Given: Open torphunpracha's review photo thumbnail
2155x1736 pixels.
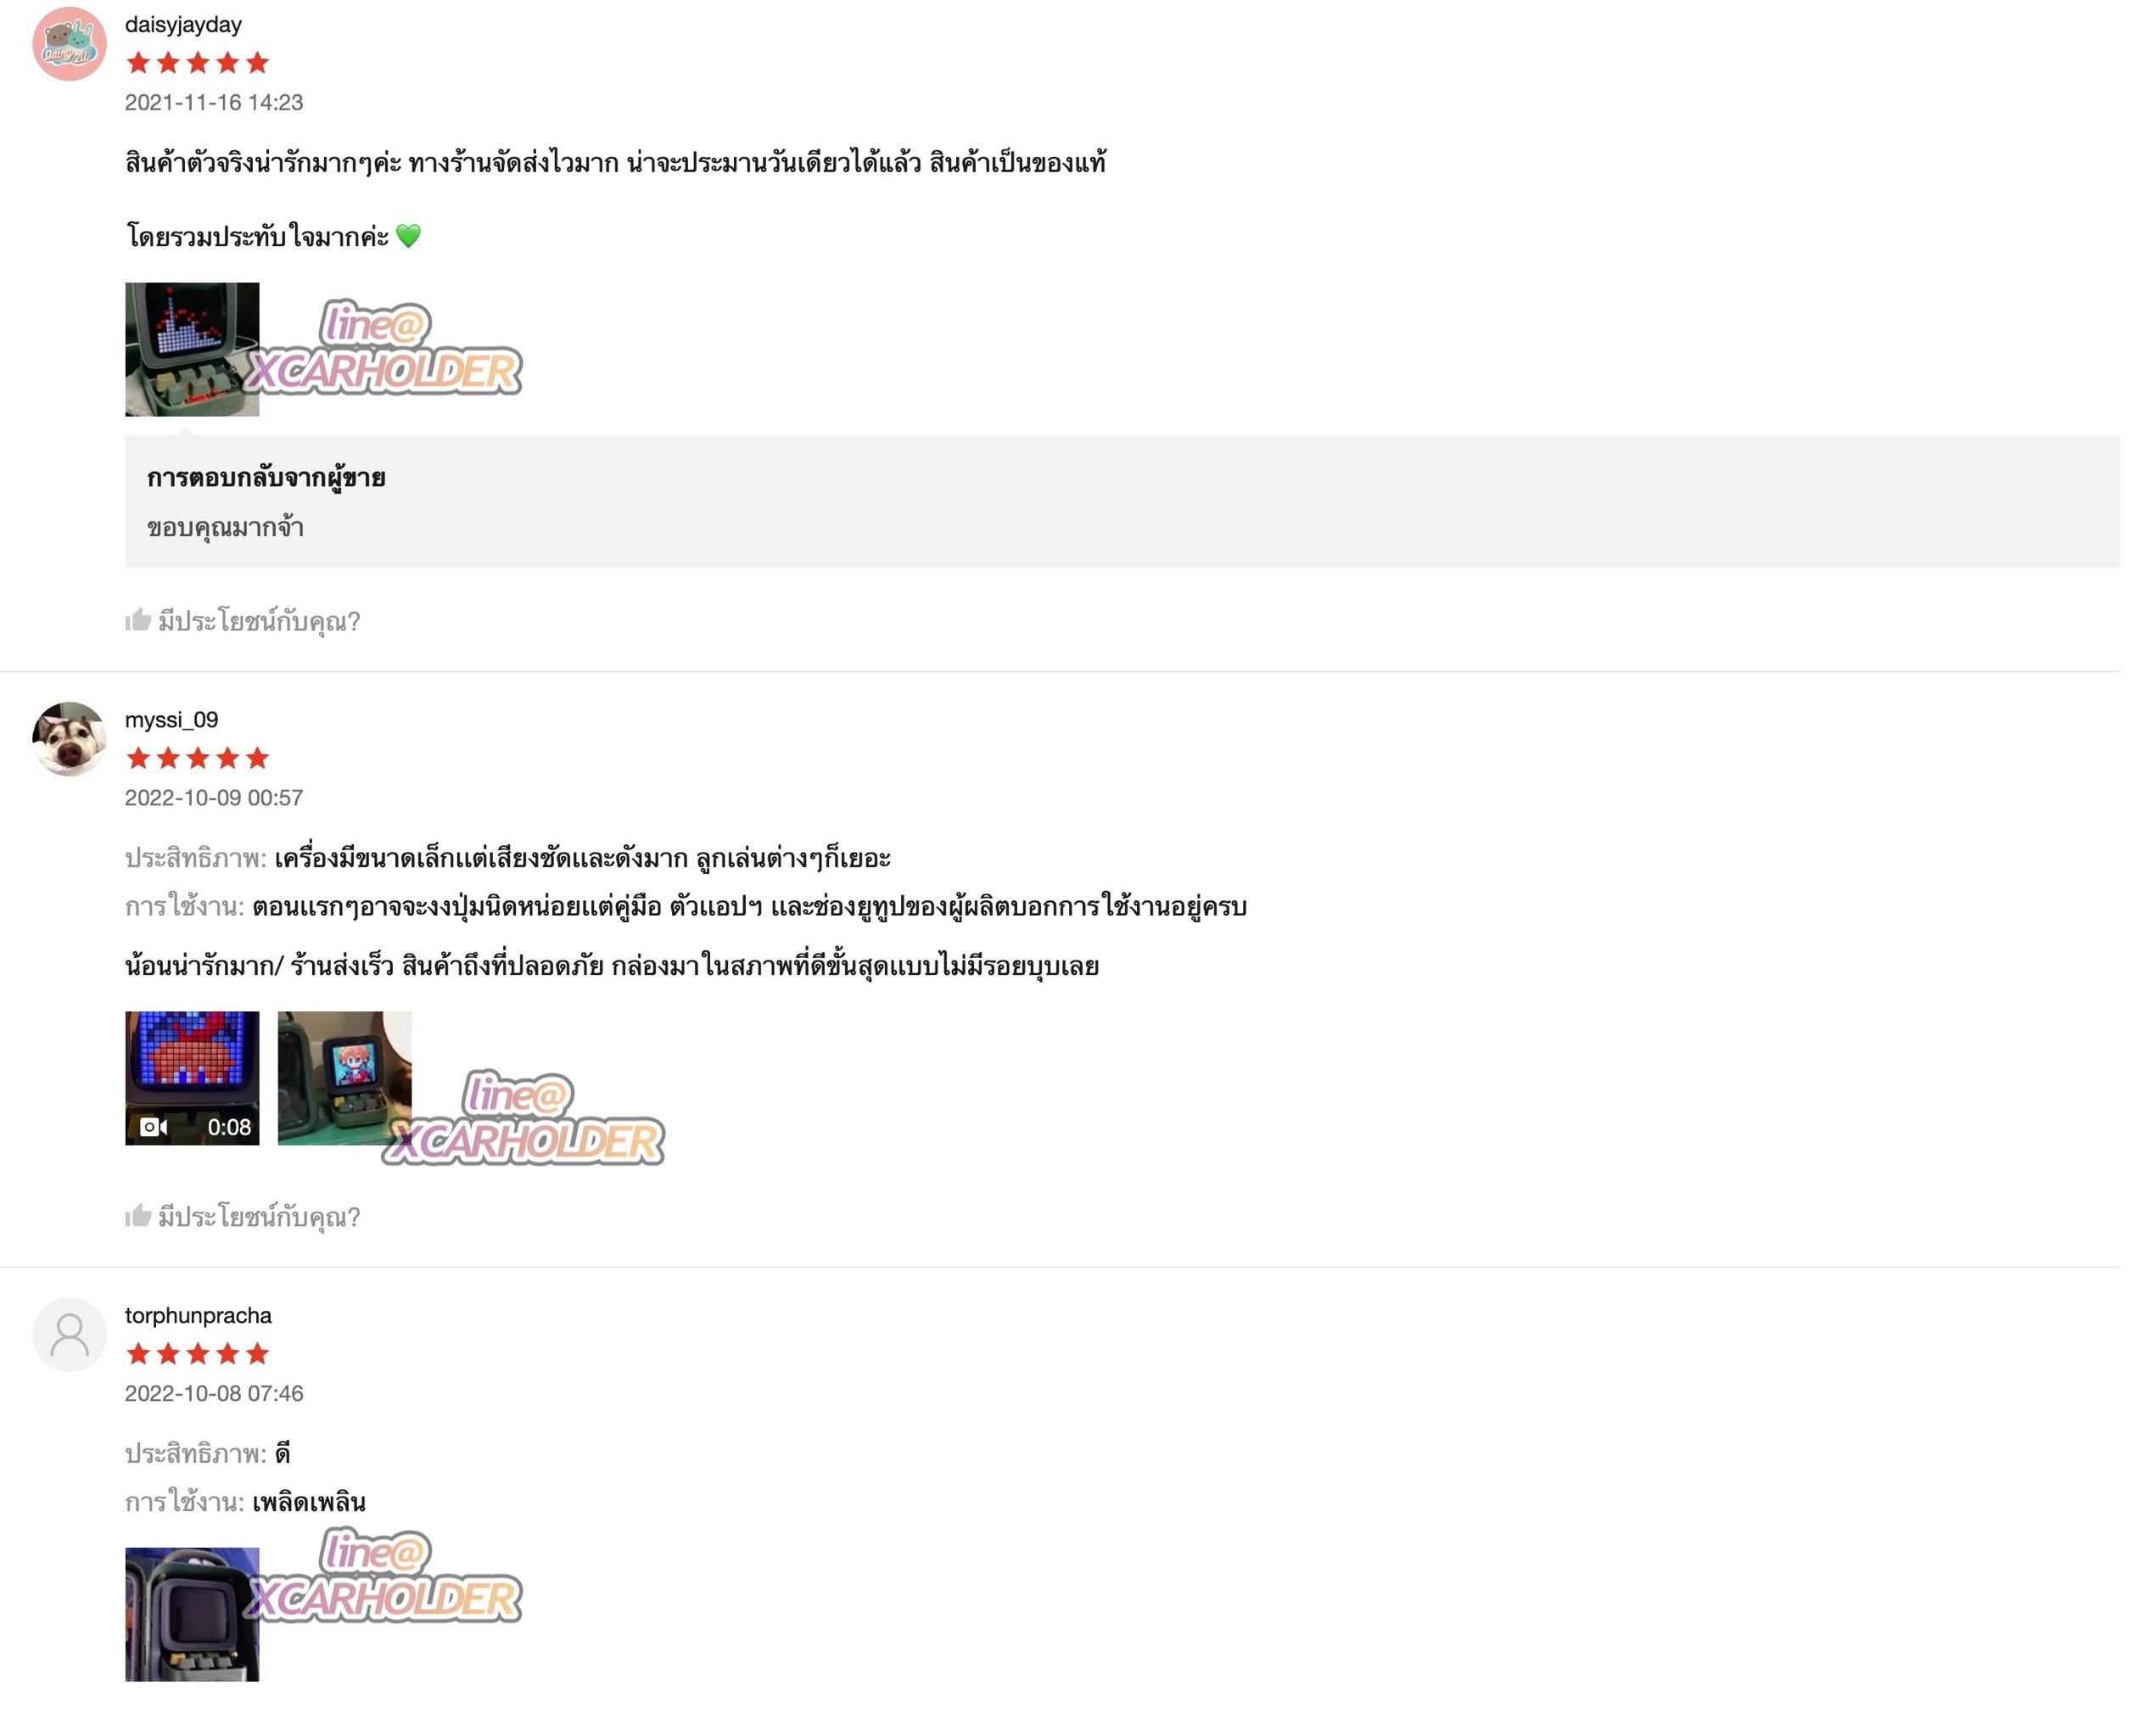Looking at the screenshot, I should point(192,1614).
